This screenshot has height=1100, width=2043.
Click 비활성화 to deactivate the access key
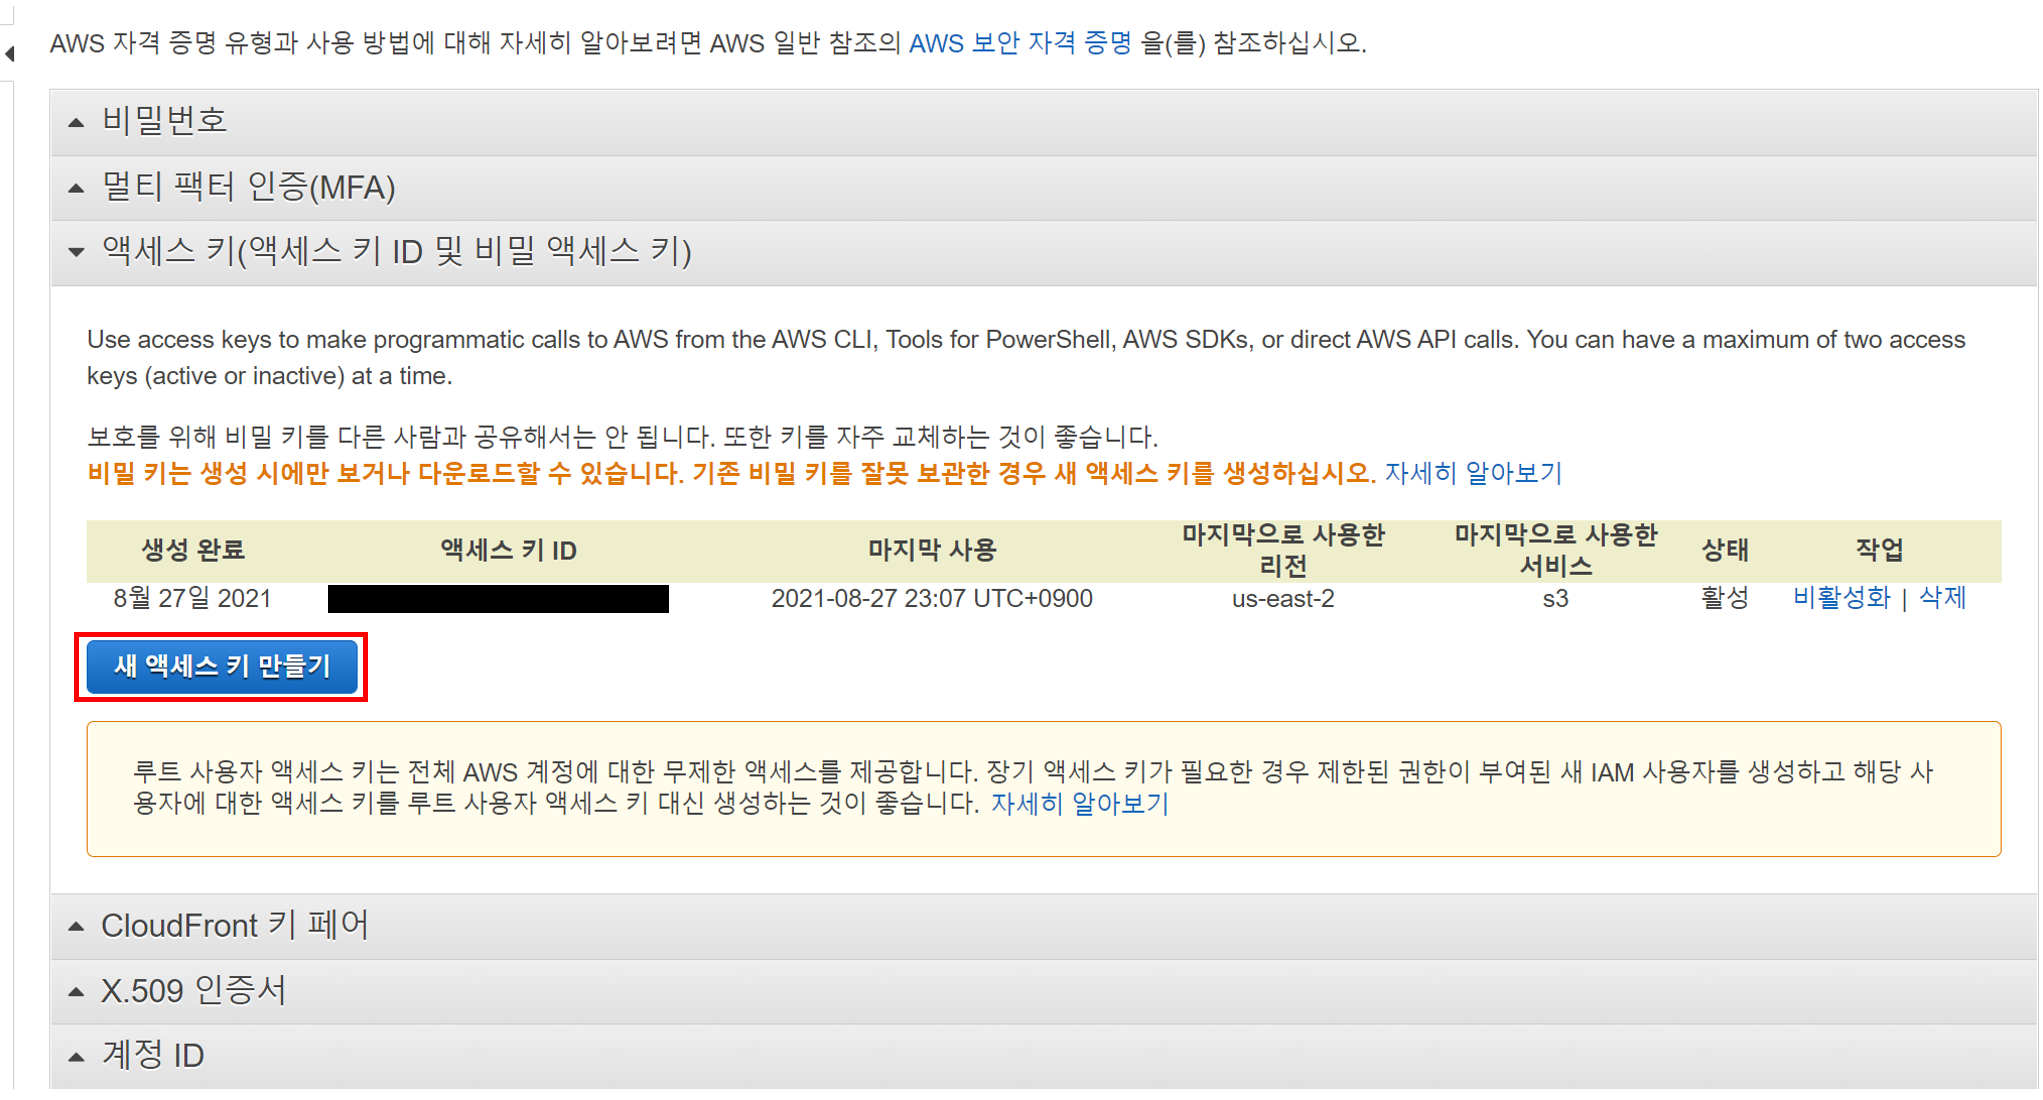[1840, 598]
